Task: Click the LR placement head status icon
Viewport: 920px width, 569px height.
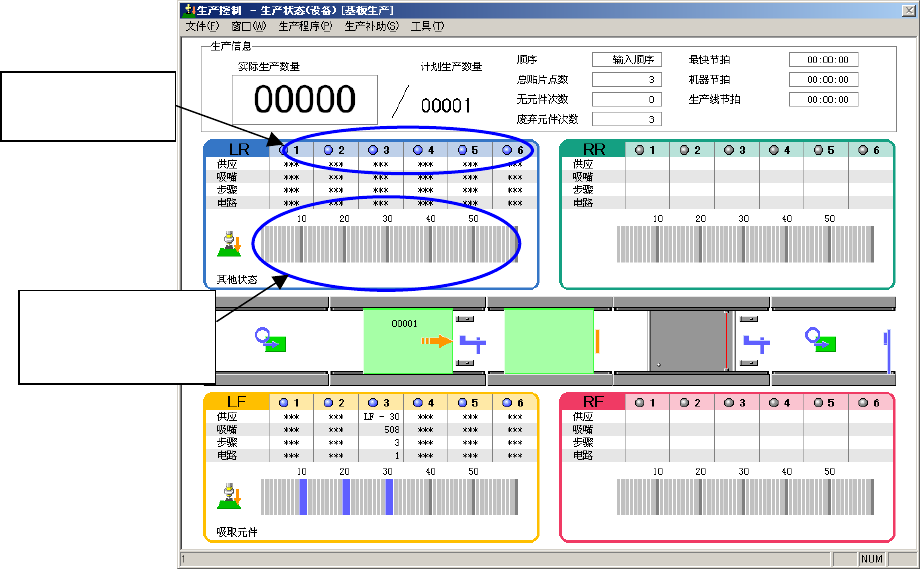Action: pyautogui.click(x=229, y=244)
